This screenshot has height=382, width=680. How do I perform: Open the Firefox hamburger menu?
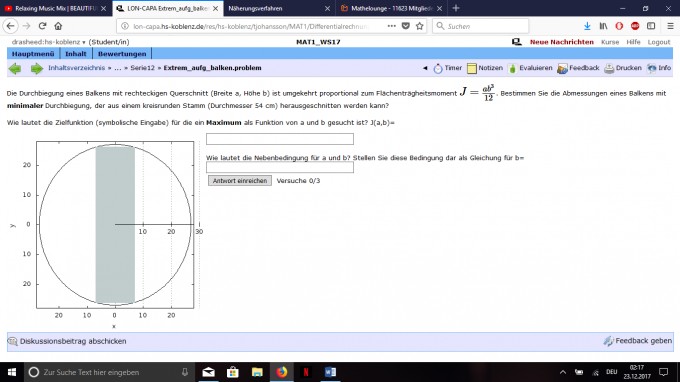[x=670, y=26]
